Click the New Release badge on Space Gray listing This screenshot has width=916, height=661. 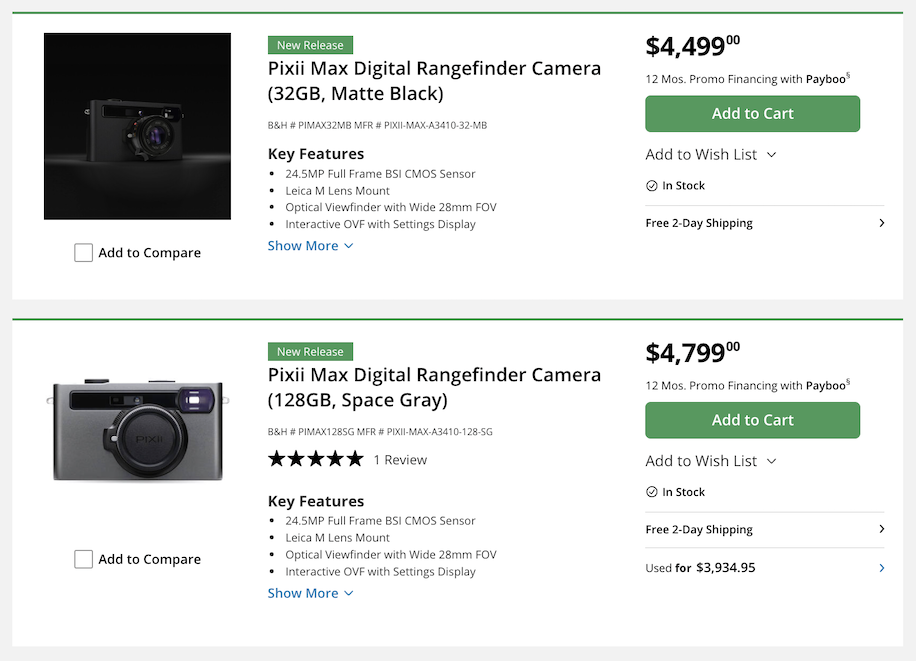click(310, 351)
